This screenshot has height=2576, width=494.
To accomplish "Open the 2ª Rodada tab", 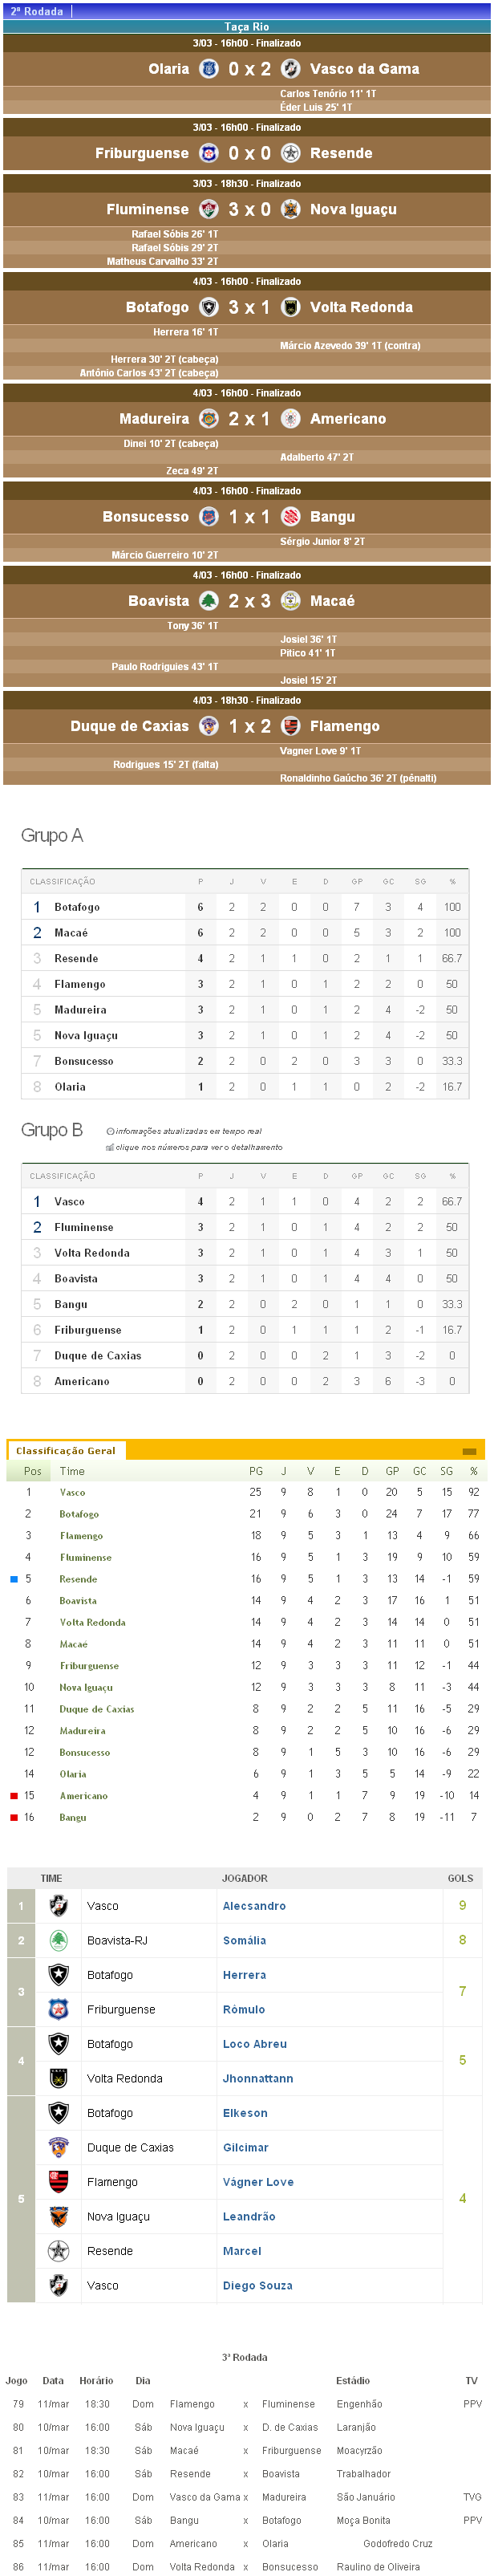I will point(37,11).
